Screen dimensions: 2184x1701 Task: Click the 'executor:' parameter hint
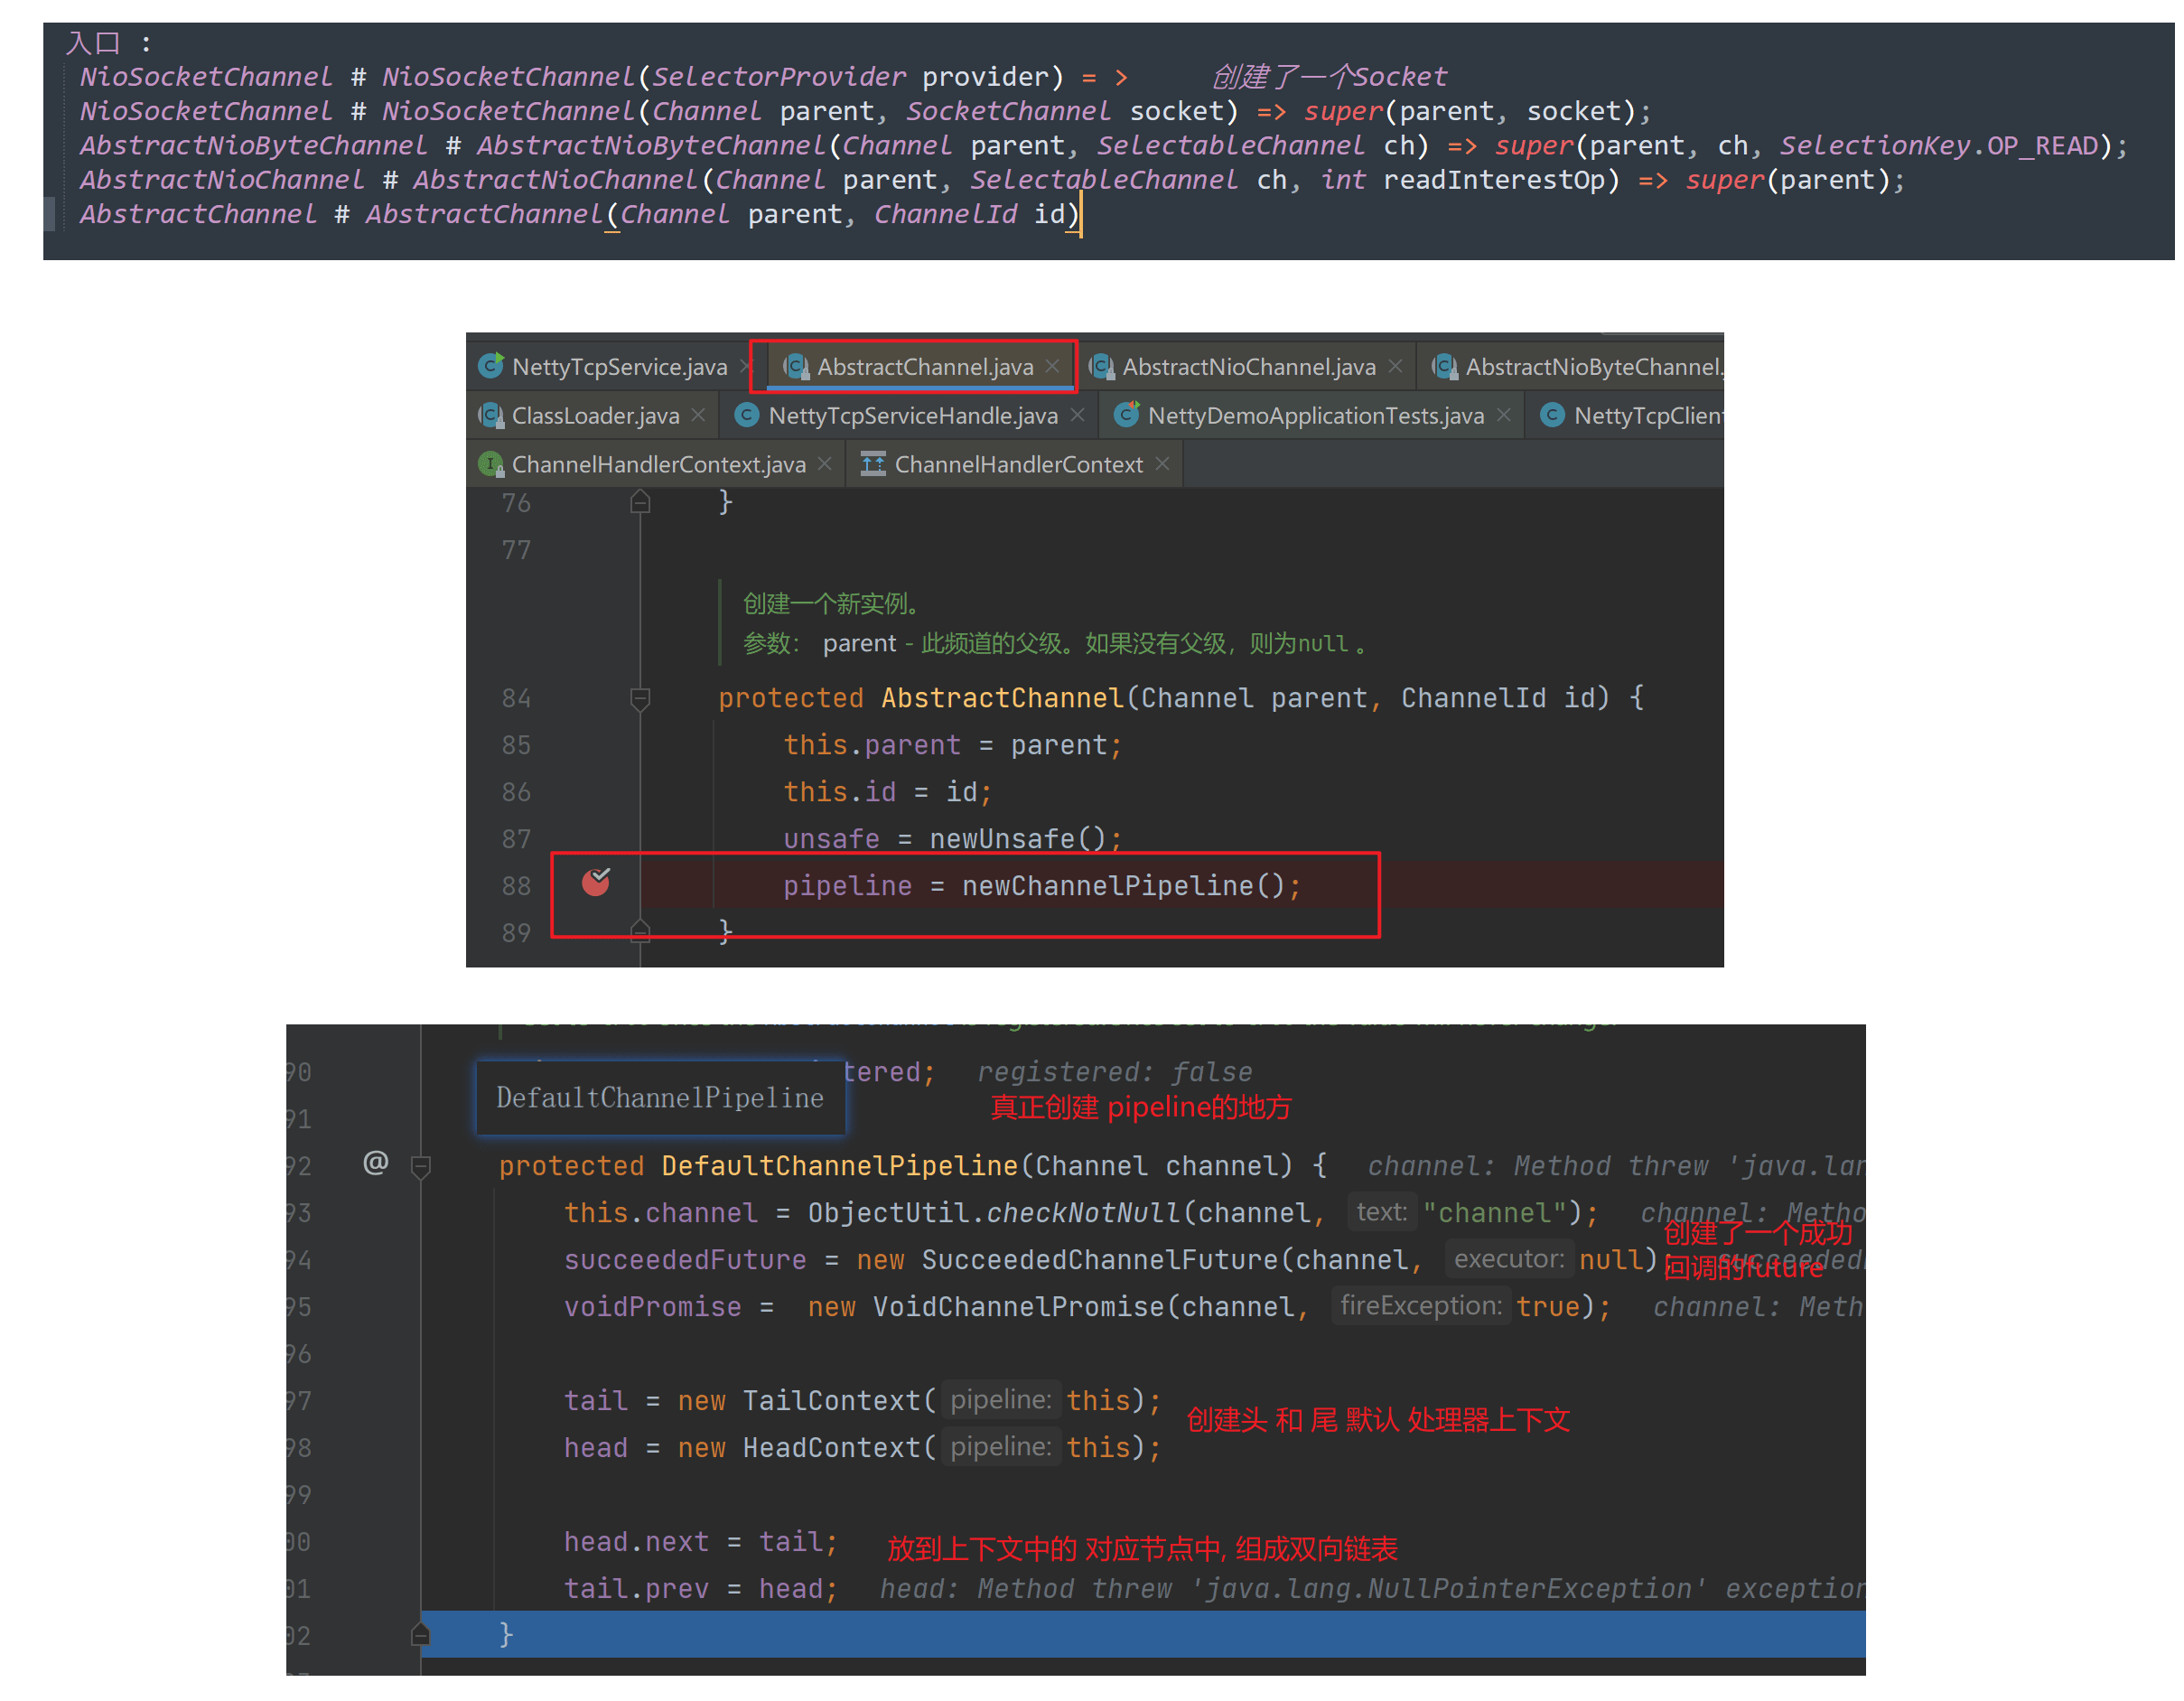pyautogui.click(x=1509, y=1260)
